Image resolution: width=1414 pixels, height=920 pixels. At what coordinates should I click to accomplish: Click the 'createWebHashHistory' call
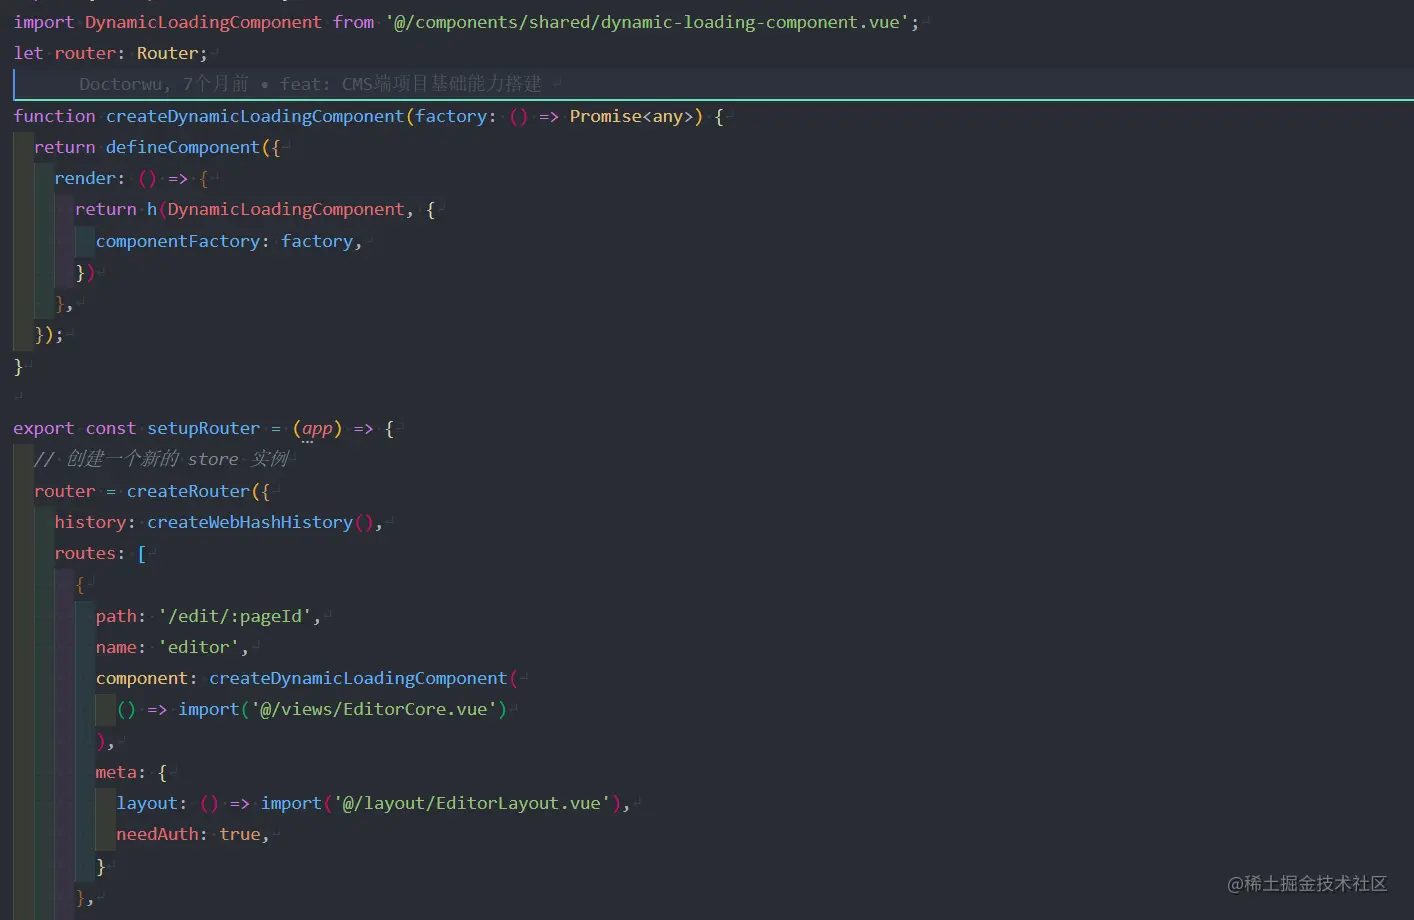click(250, 522)
